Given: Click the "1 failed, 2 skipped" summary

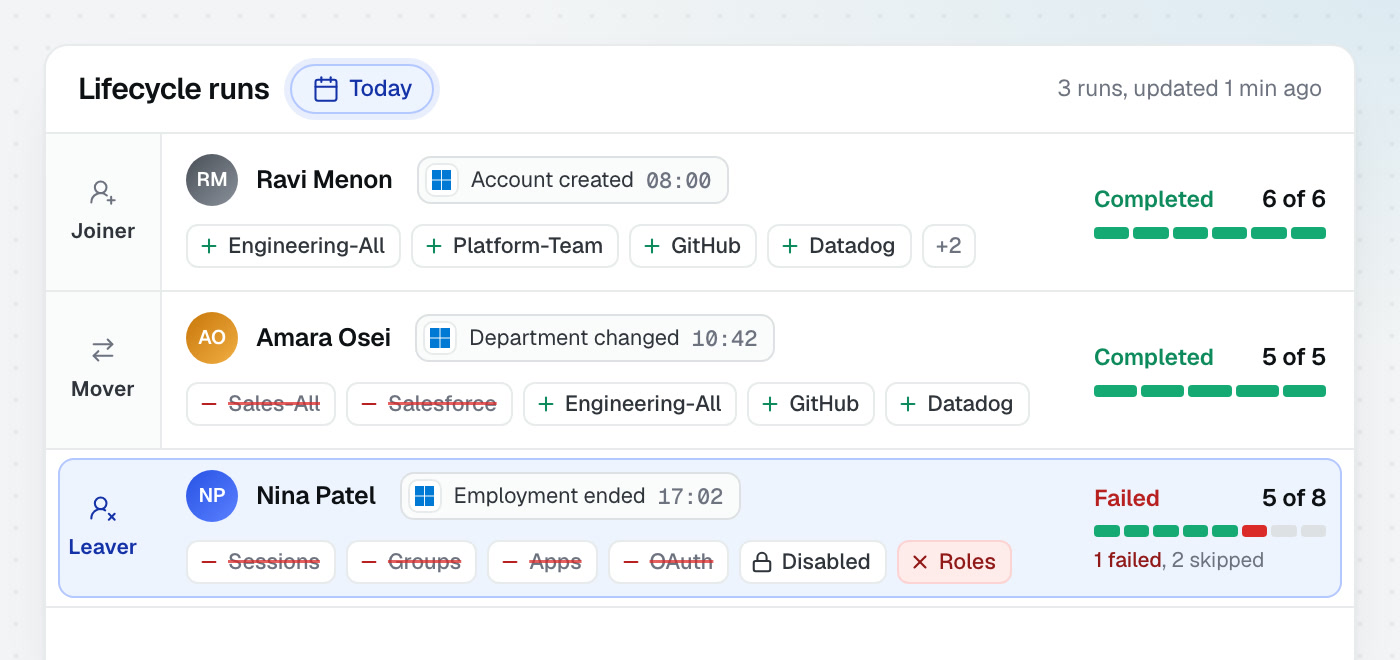Looking at the screenshot, I should (1179, 560).
